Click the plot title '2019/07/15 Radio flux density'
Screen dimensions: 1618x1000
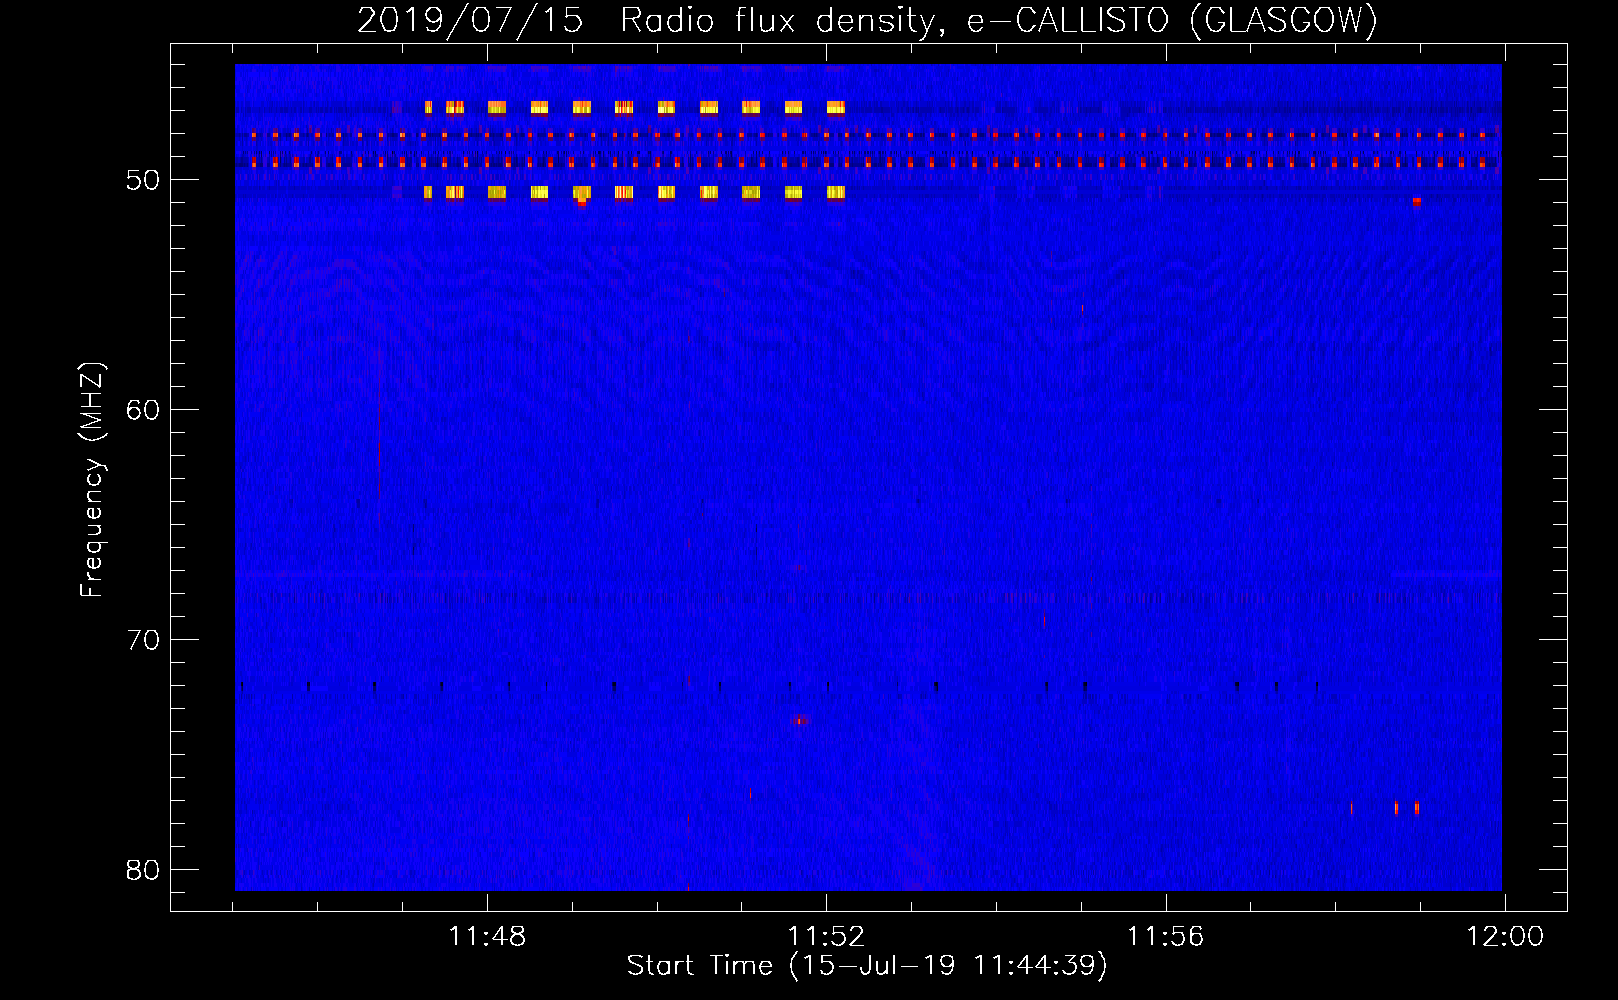(x=867, y=20)
